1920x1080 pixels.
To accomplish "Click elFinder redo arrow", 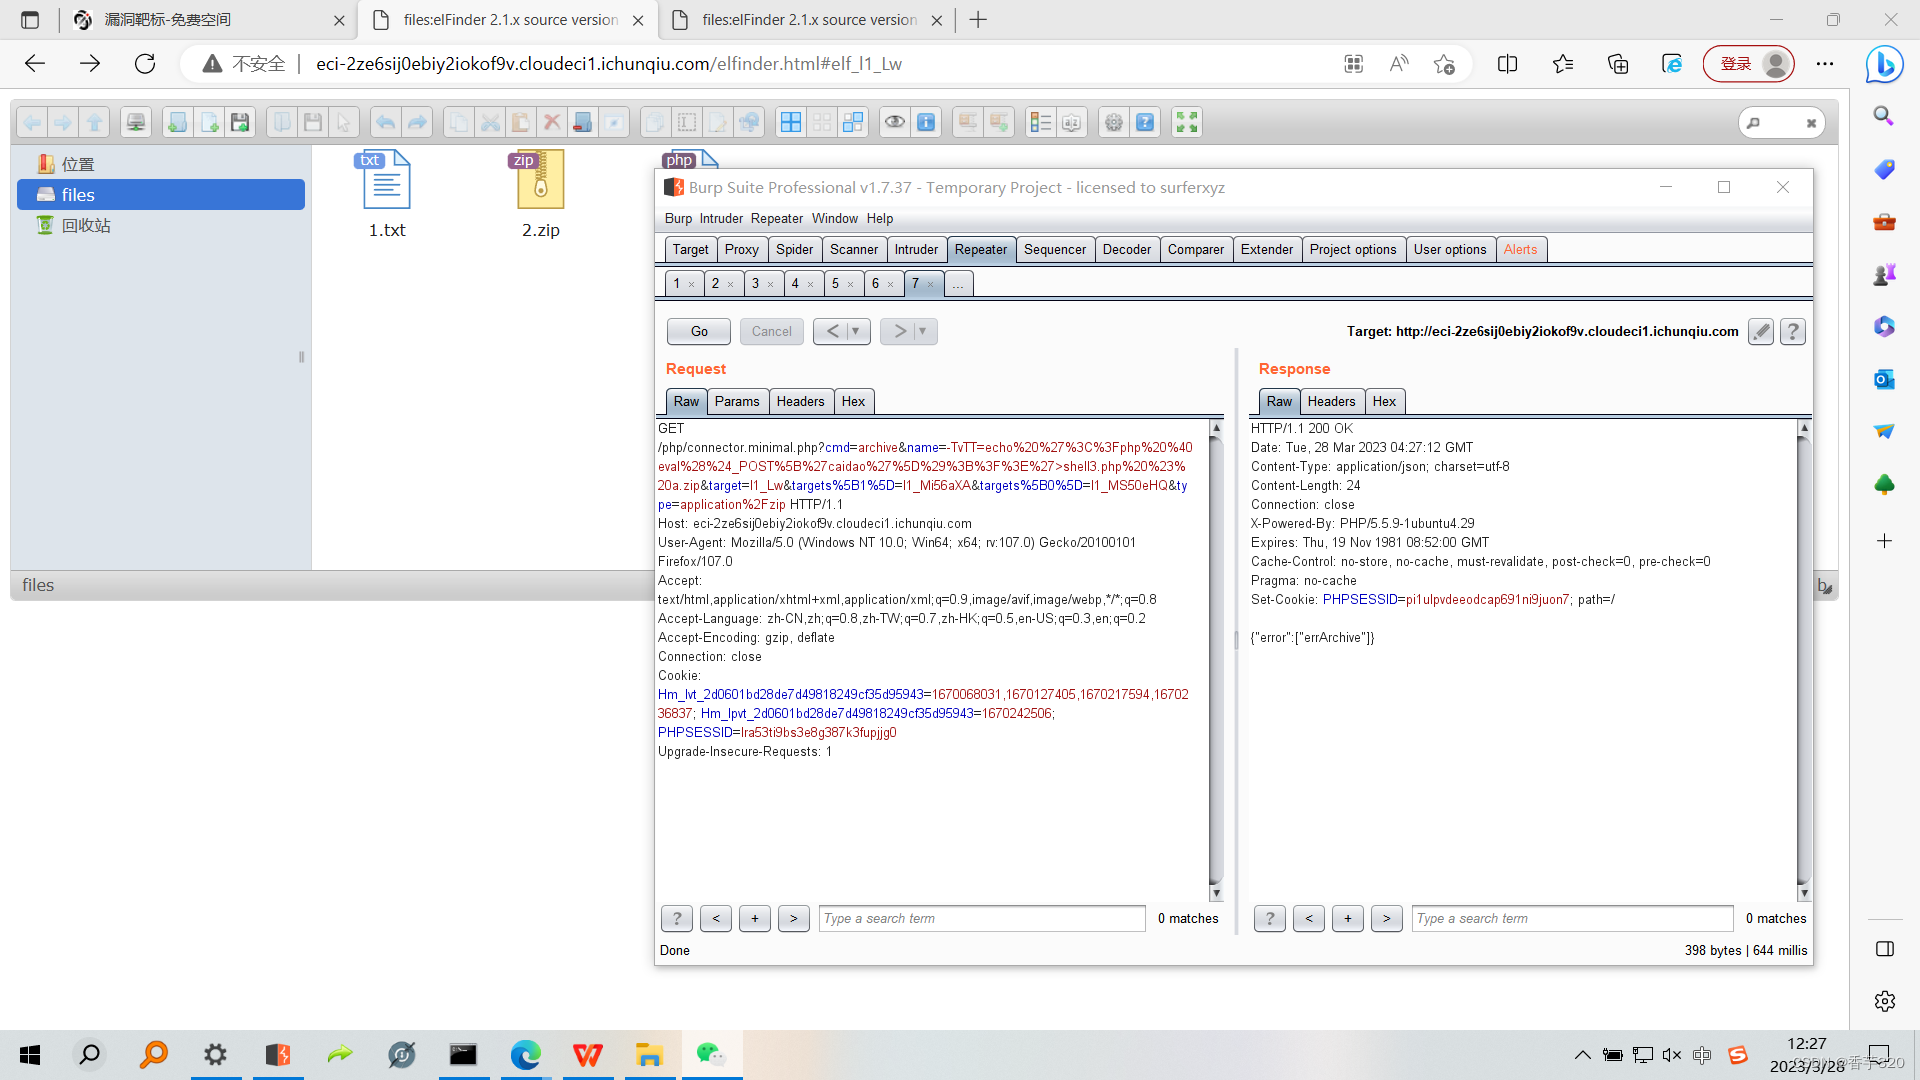I will click(417, 122).
